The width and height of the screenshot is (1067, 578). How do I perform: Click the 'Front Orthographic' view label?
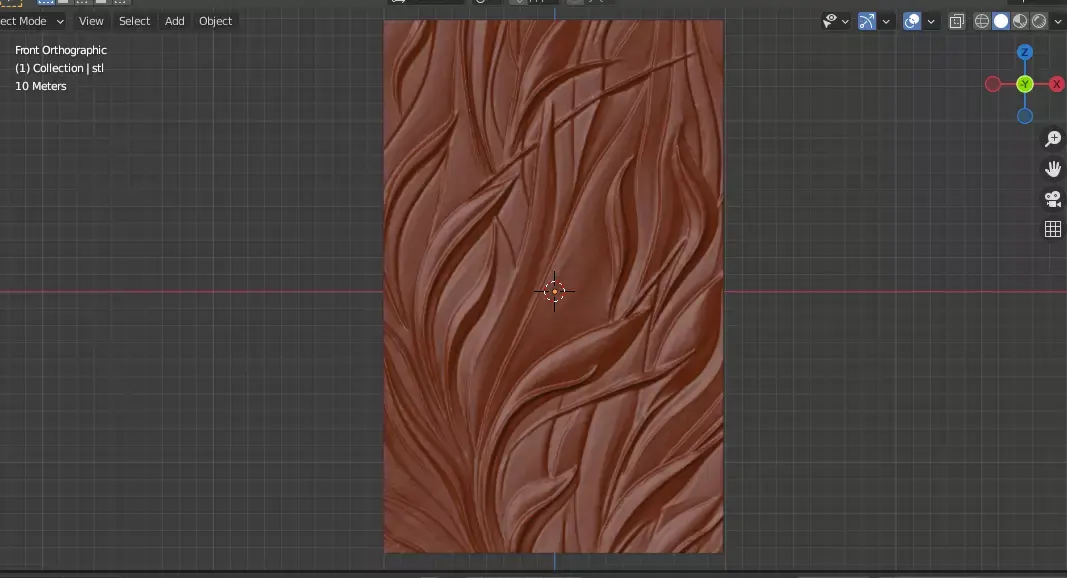point(61,50)
